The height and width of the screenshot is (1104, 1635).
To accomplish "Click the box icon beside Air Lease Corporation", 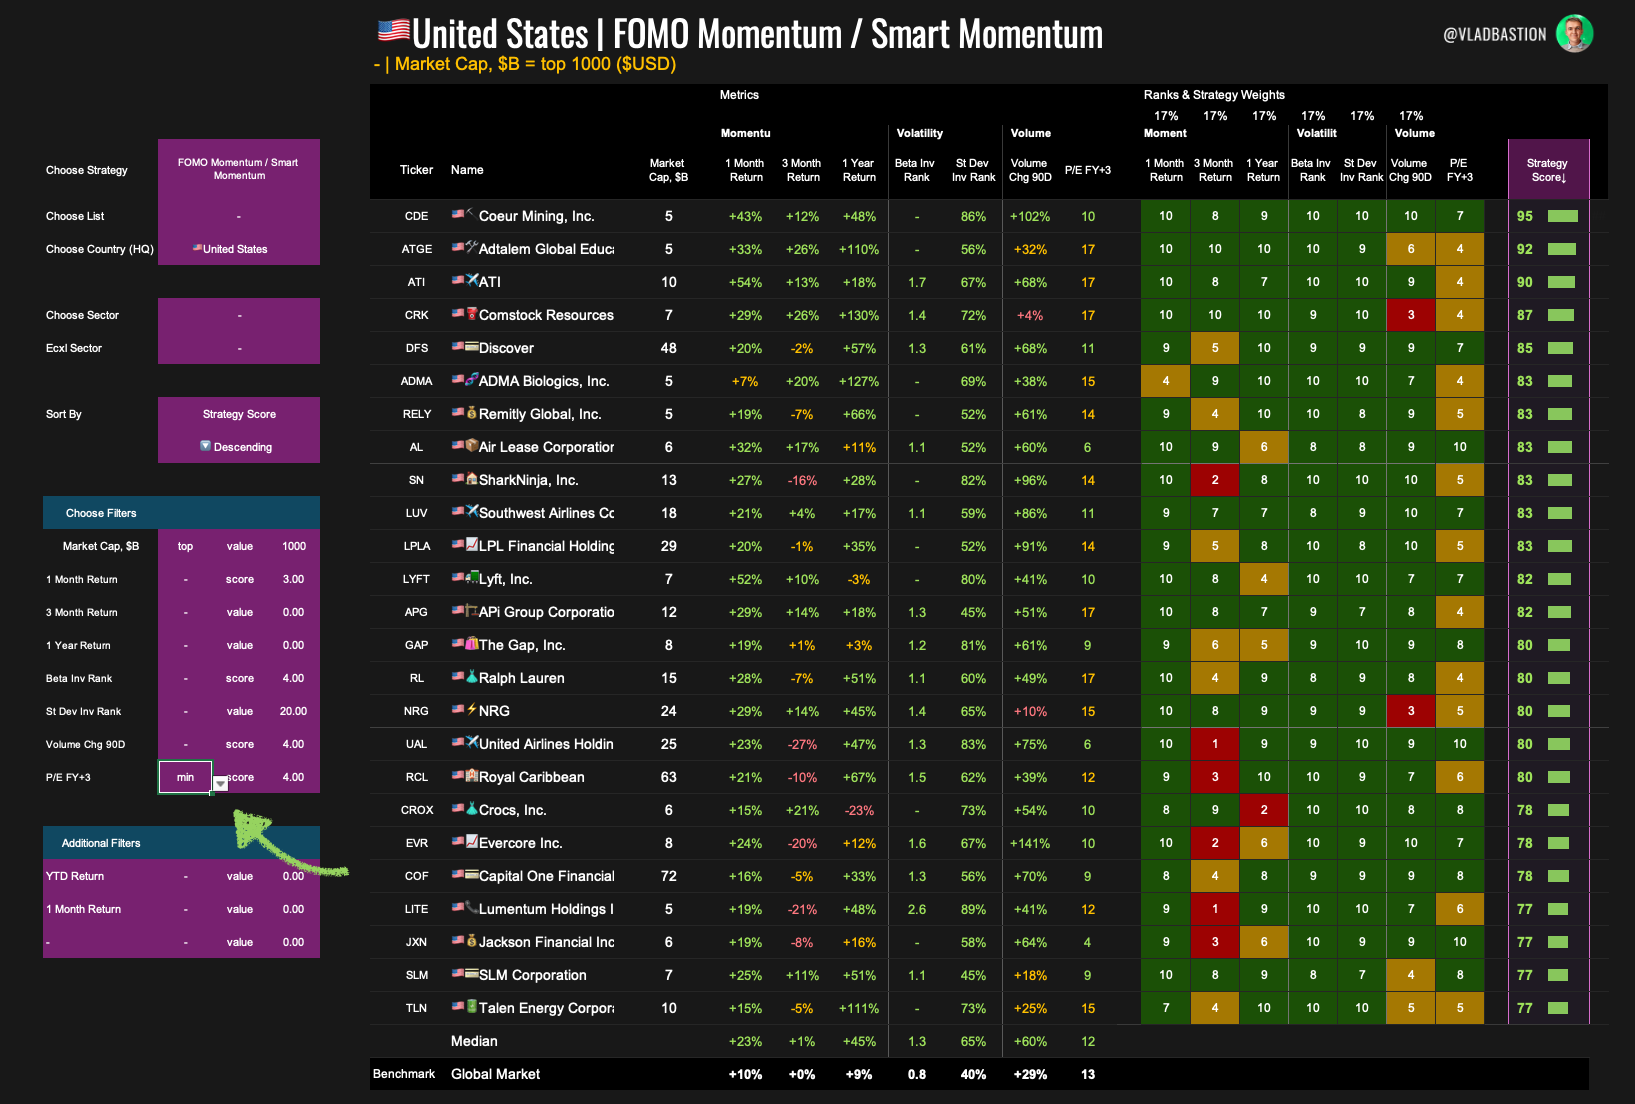I will [x=471, y=445].
